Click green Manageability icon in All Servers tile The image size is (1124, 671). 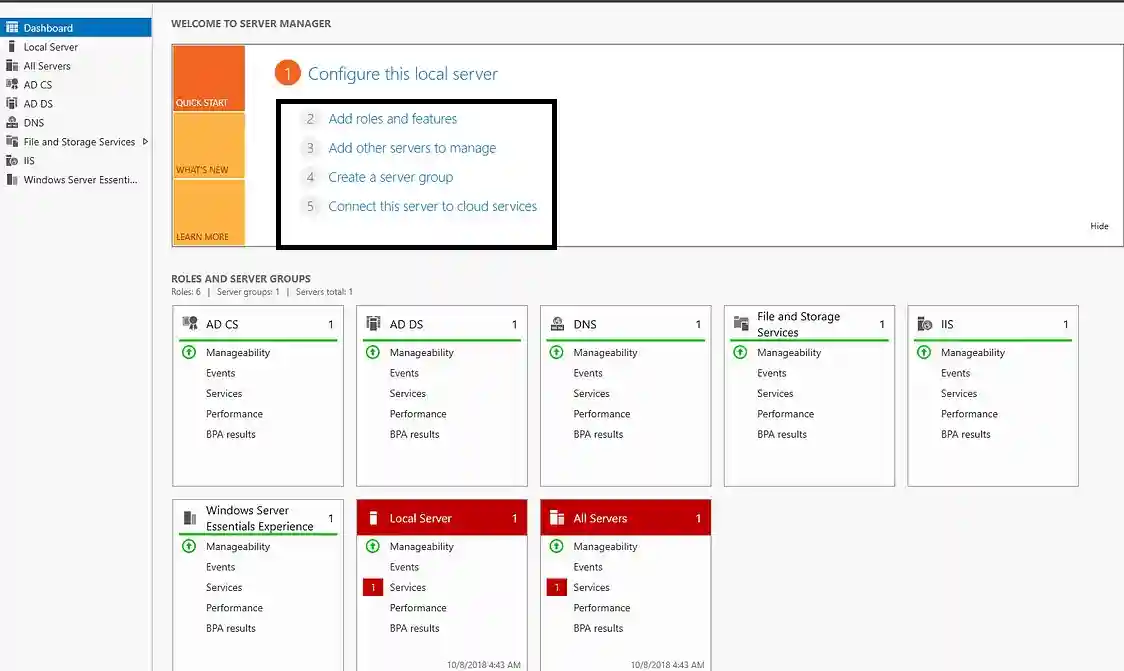click(x=556, y=546)
